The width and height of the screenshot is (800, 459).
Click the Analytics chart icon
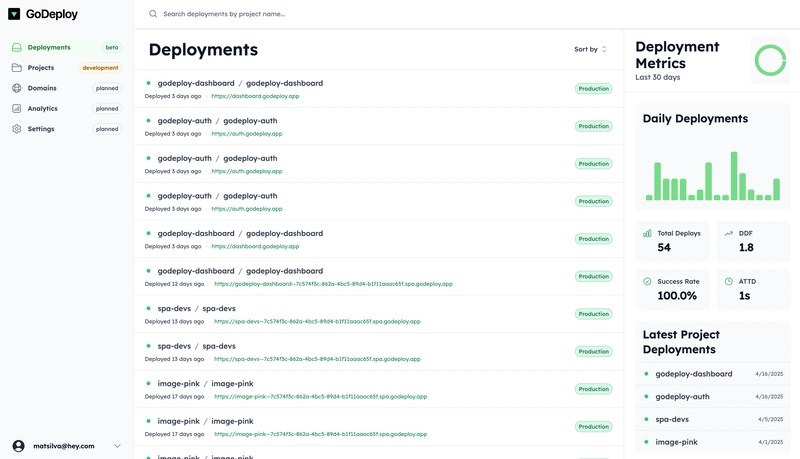pos(17,109)
